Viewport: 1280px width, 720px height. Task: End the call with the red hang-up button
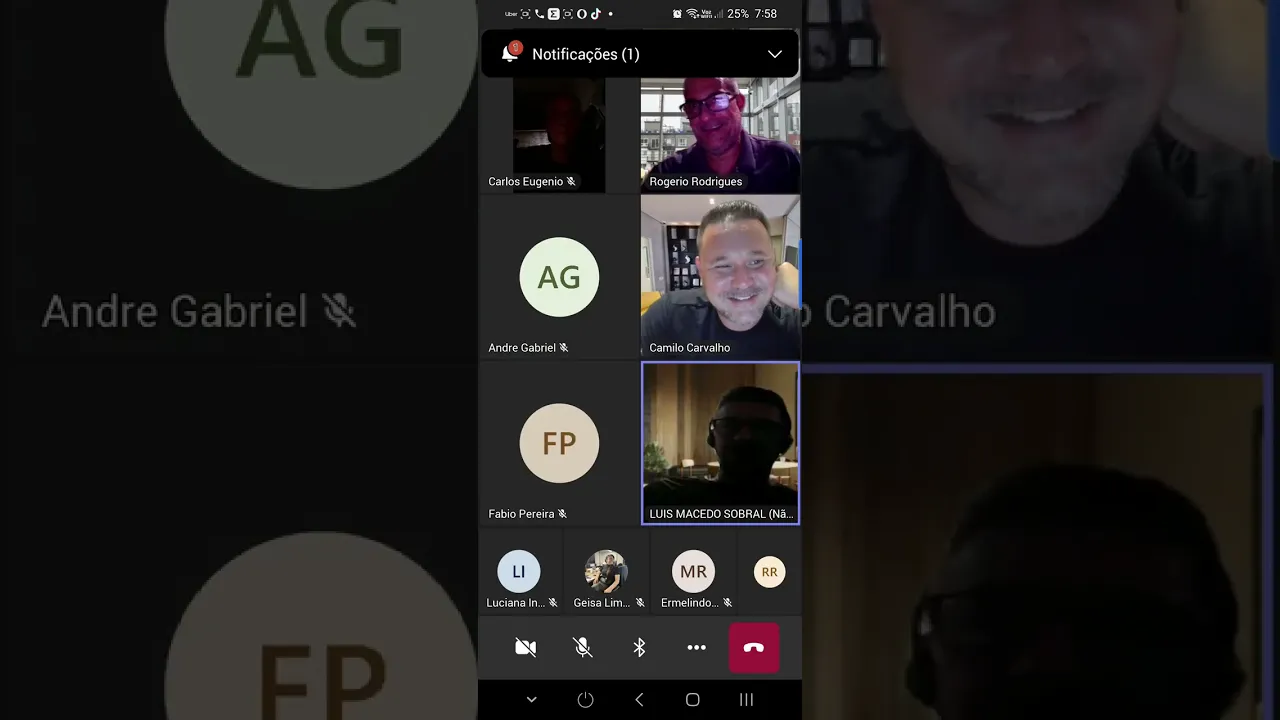coord(754,648)
